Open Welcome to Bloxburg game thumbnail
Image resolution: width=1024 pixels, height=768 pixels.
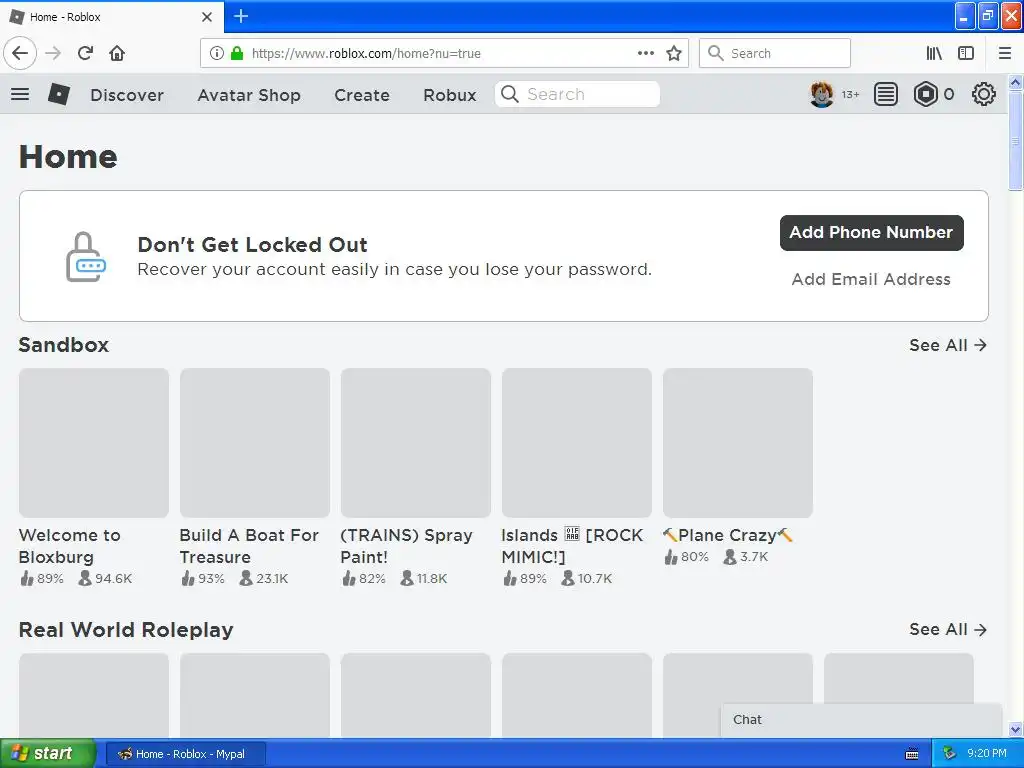coord(94,443)
